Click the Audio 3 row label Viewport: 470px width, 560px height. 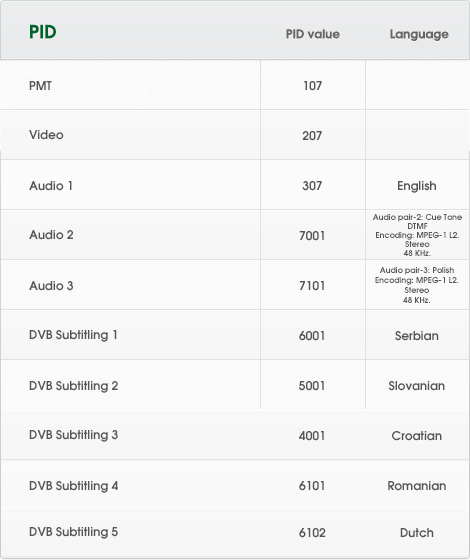[x=51, y=286]
